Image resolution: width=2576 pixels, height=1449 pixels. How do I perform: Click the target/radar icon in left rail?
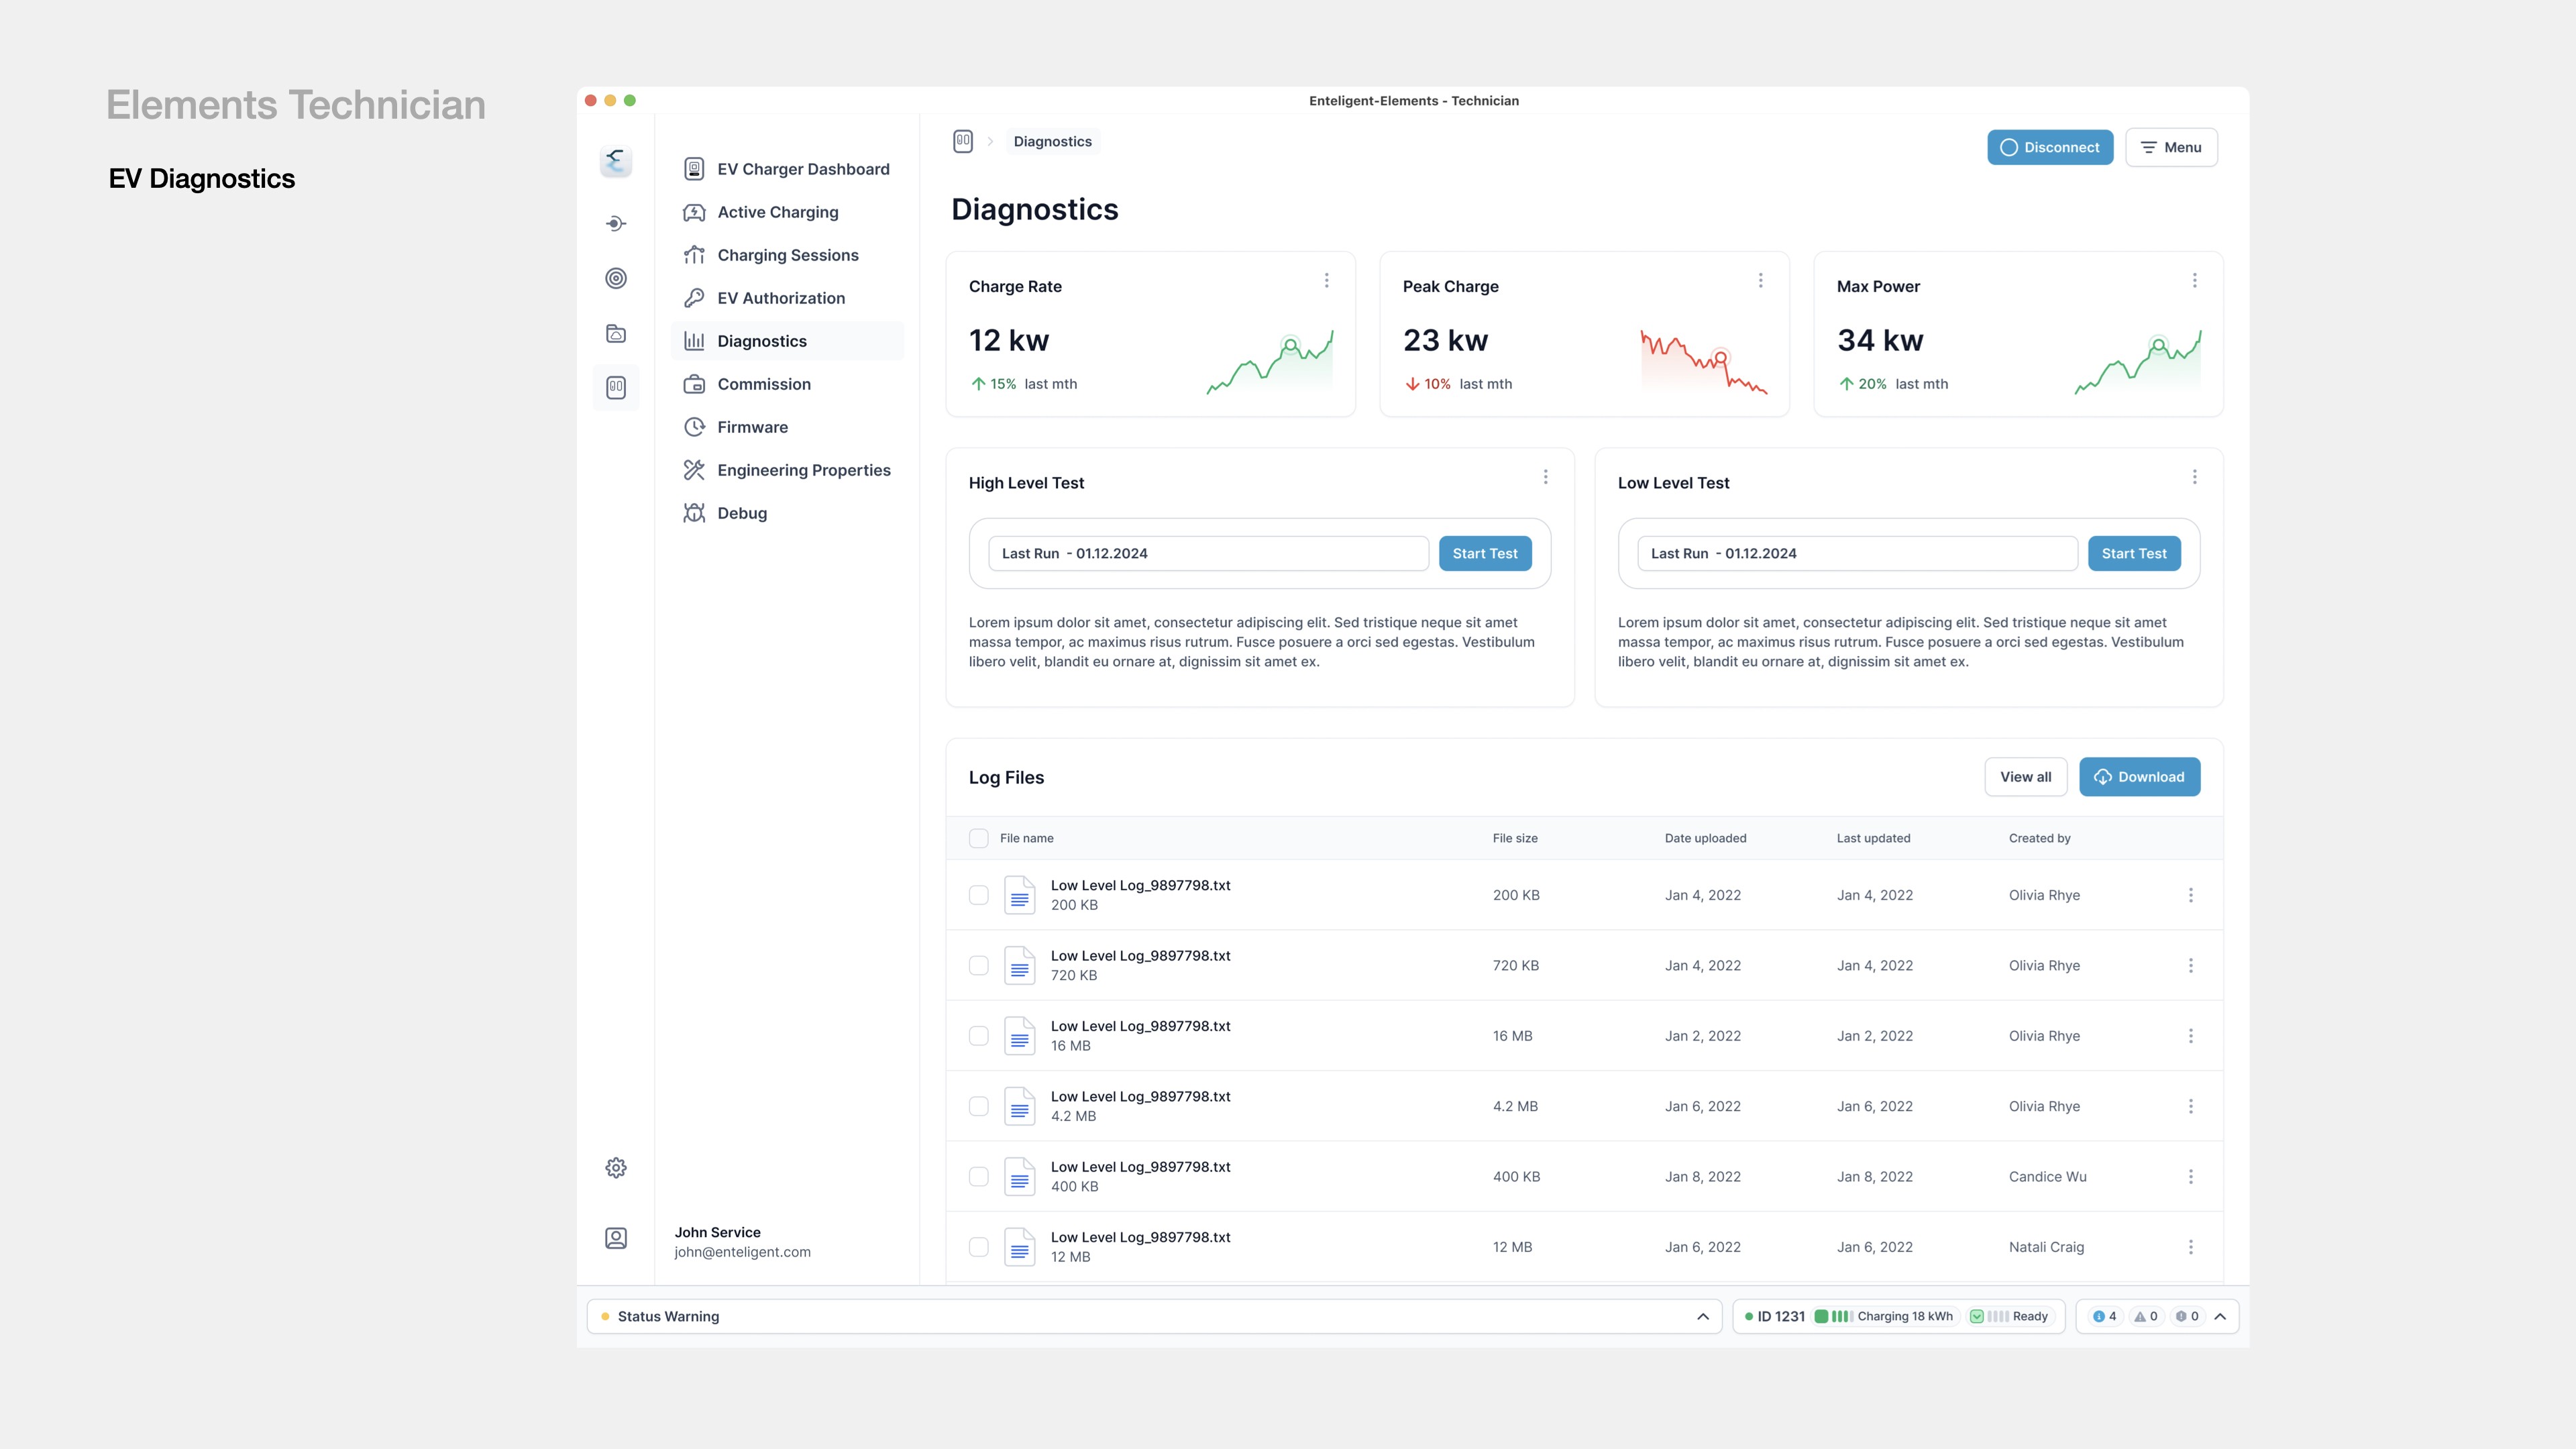click(x=616, y=278)
